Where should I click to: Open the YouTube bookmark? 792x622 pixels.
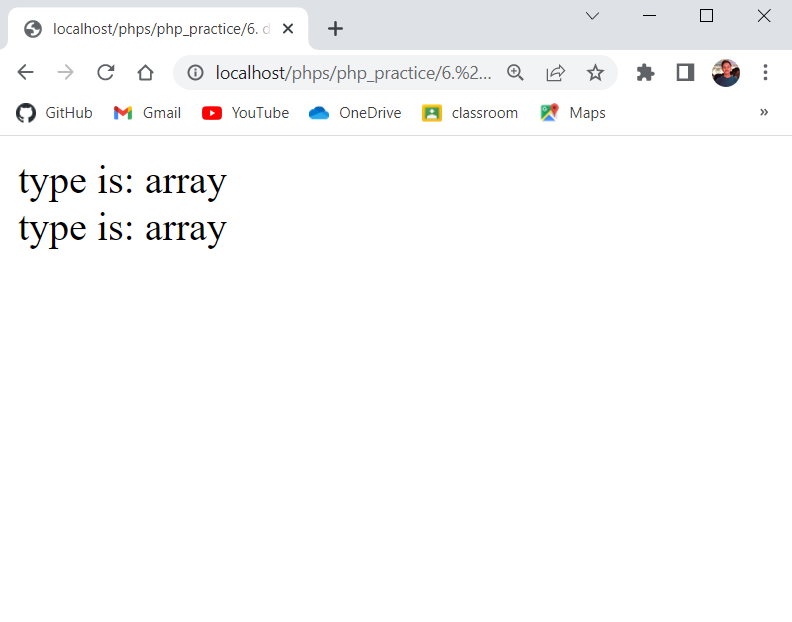246,113
